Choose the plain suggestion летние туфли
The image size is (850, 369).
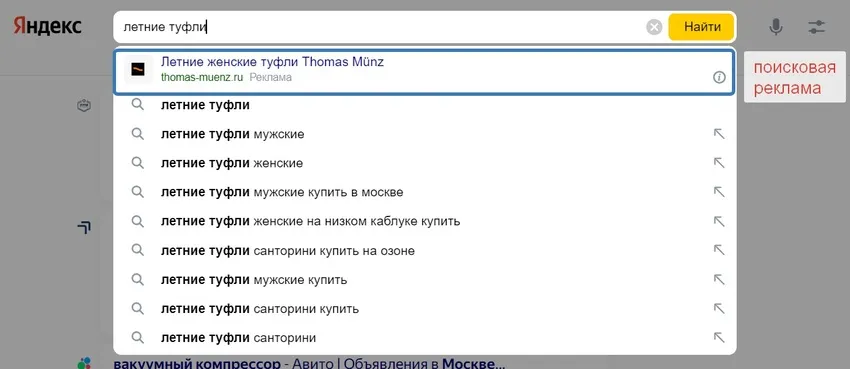424,105
